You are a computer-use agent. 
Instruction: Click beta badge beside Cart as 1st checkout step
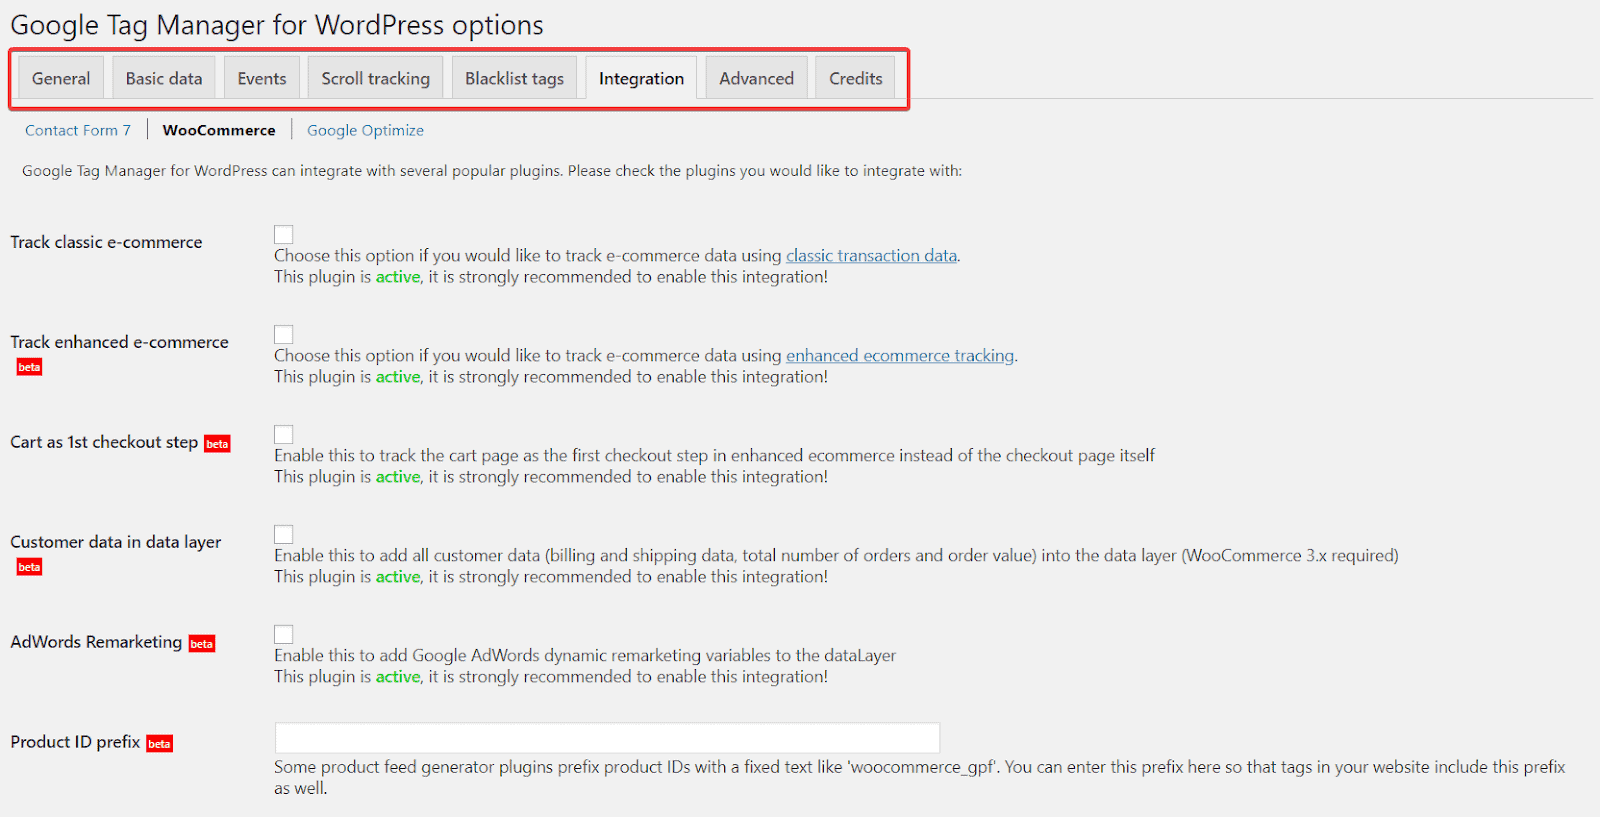pos(217,444)
